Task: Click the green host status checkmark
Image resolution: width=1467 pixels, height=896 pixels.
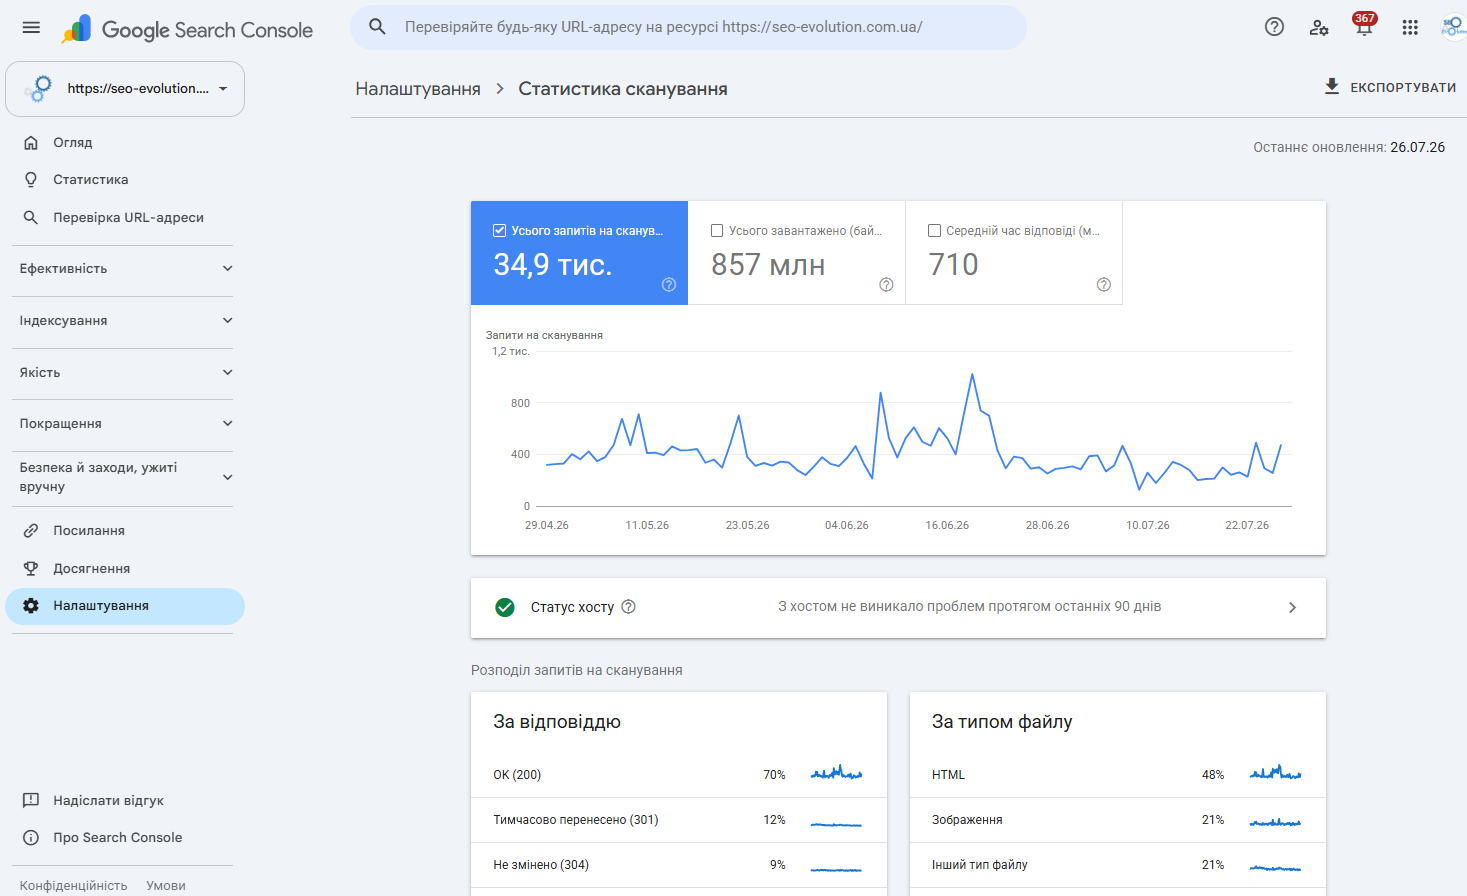Action: point(505,607)
